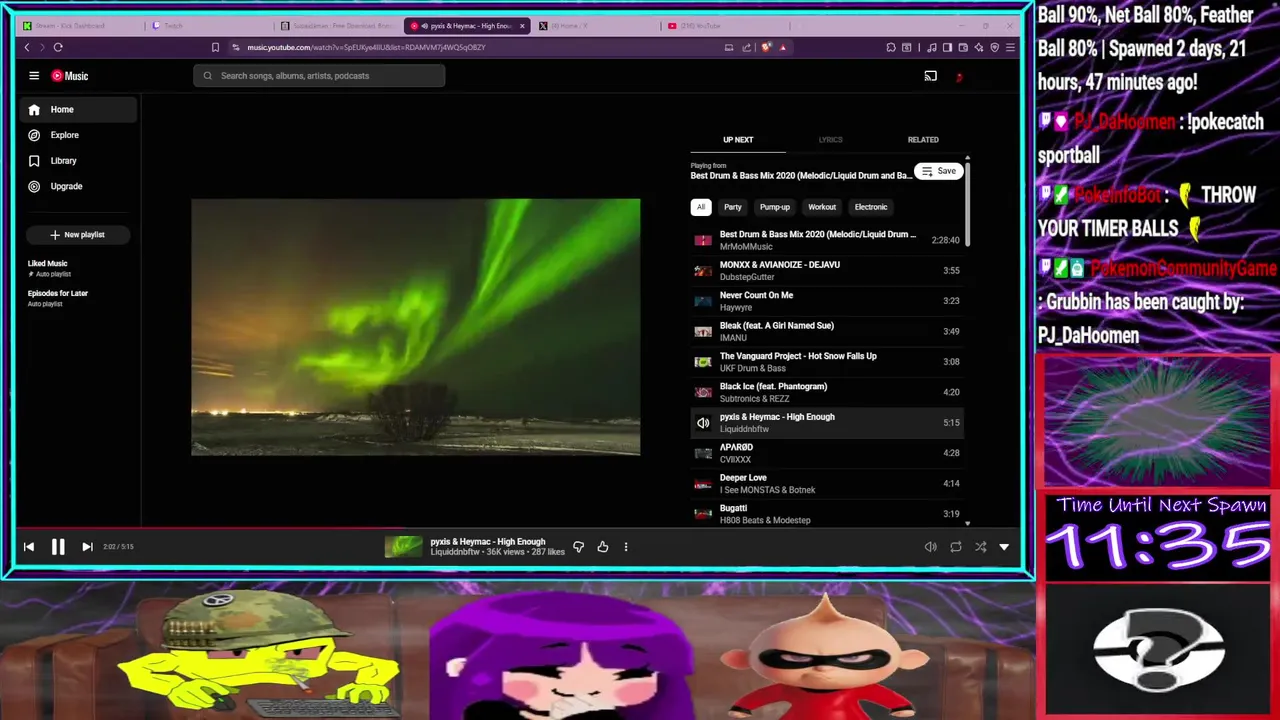Like the song High Enough

[603, 547]
